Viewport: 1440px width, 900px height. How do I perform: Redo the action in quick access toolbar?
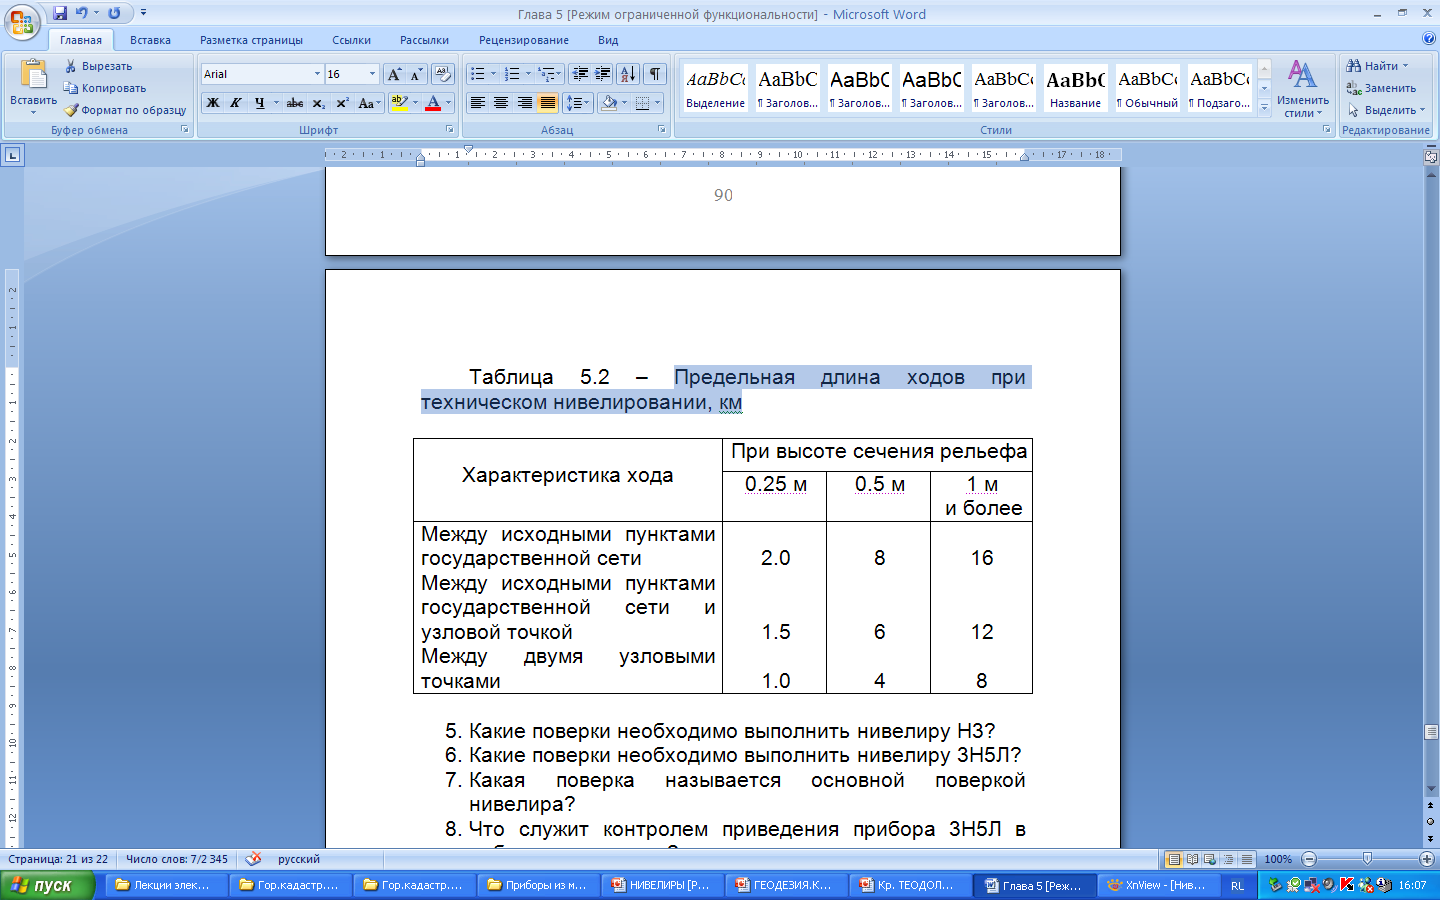click(x=114, y=14)
